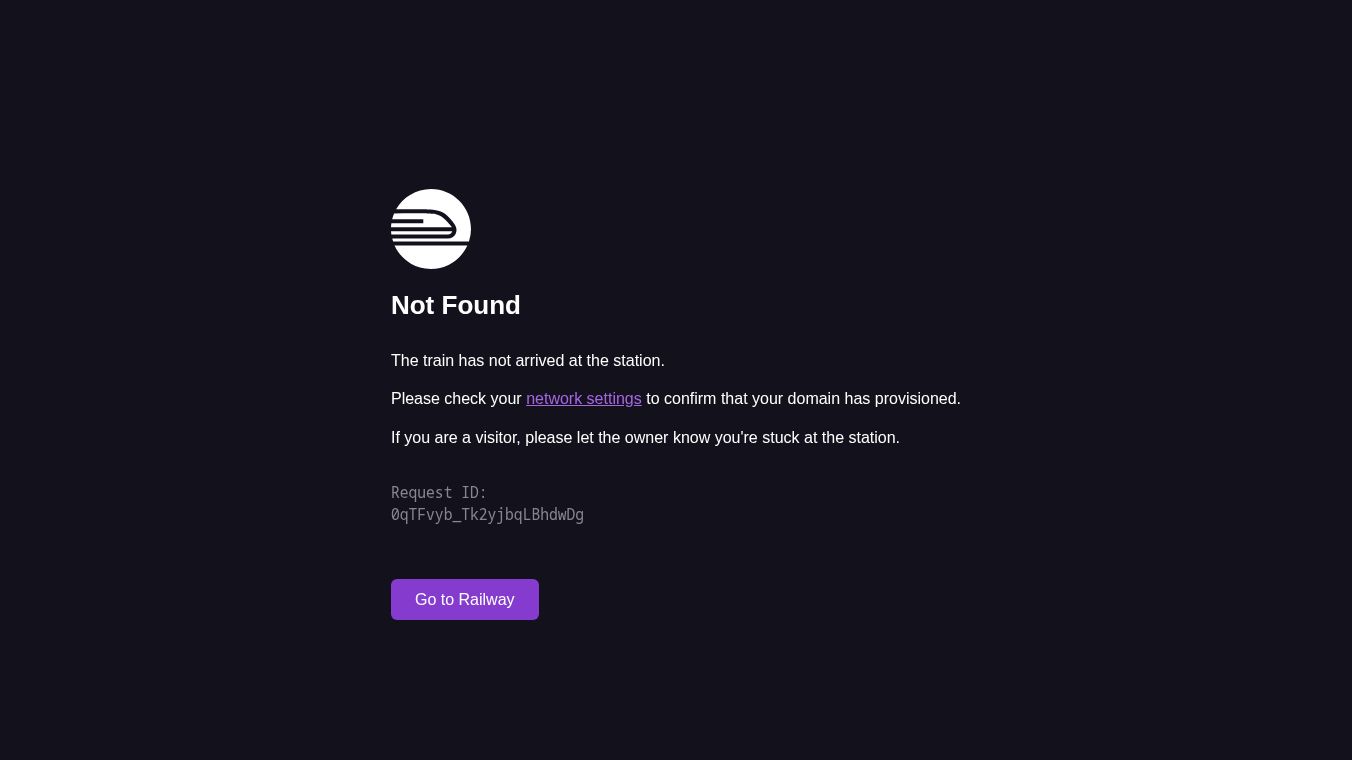Click the request ID value 0qTFvyb_Tk2yjbqLBhdwDg
Viewport: 1352px width, 760px height.
tap(487, 515)
